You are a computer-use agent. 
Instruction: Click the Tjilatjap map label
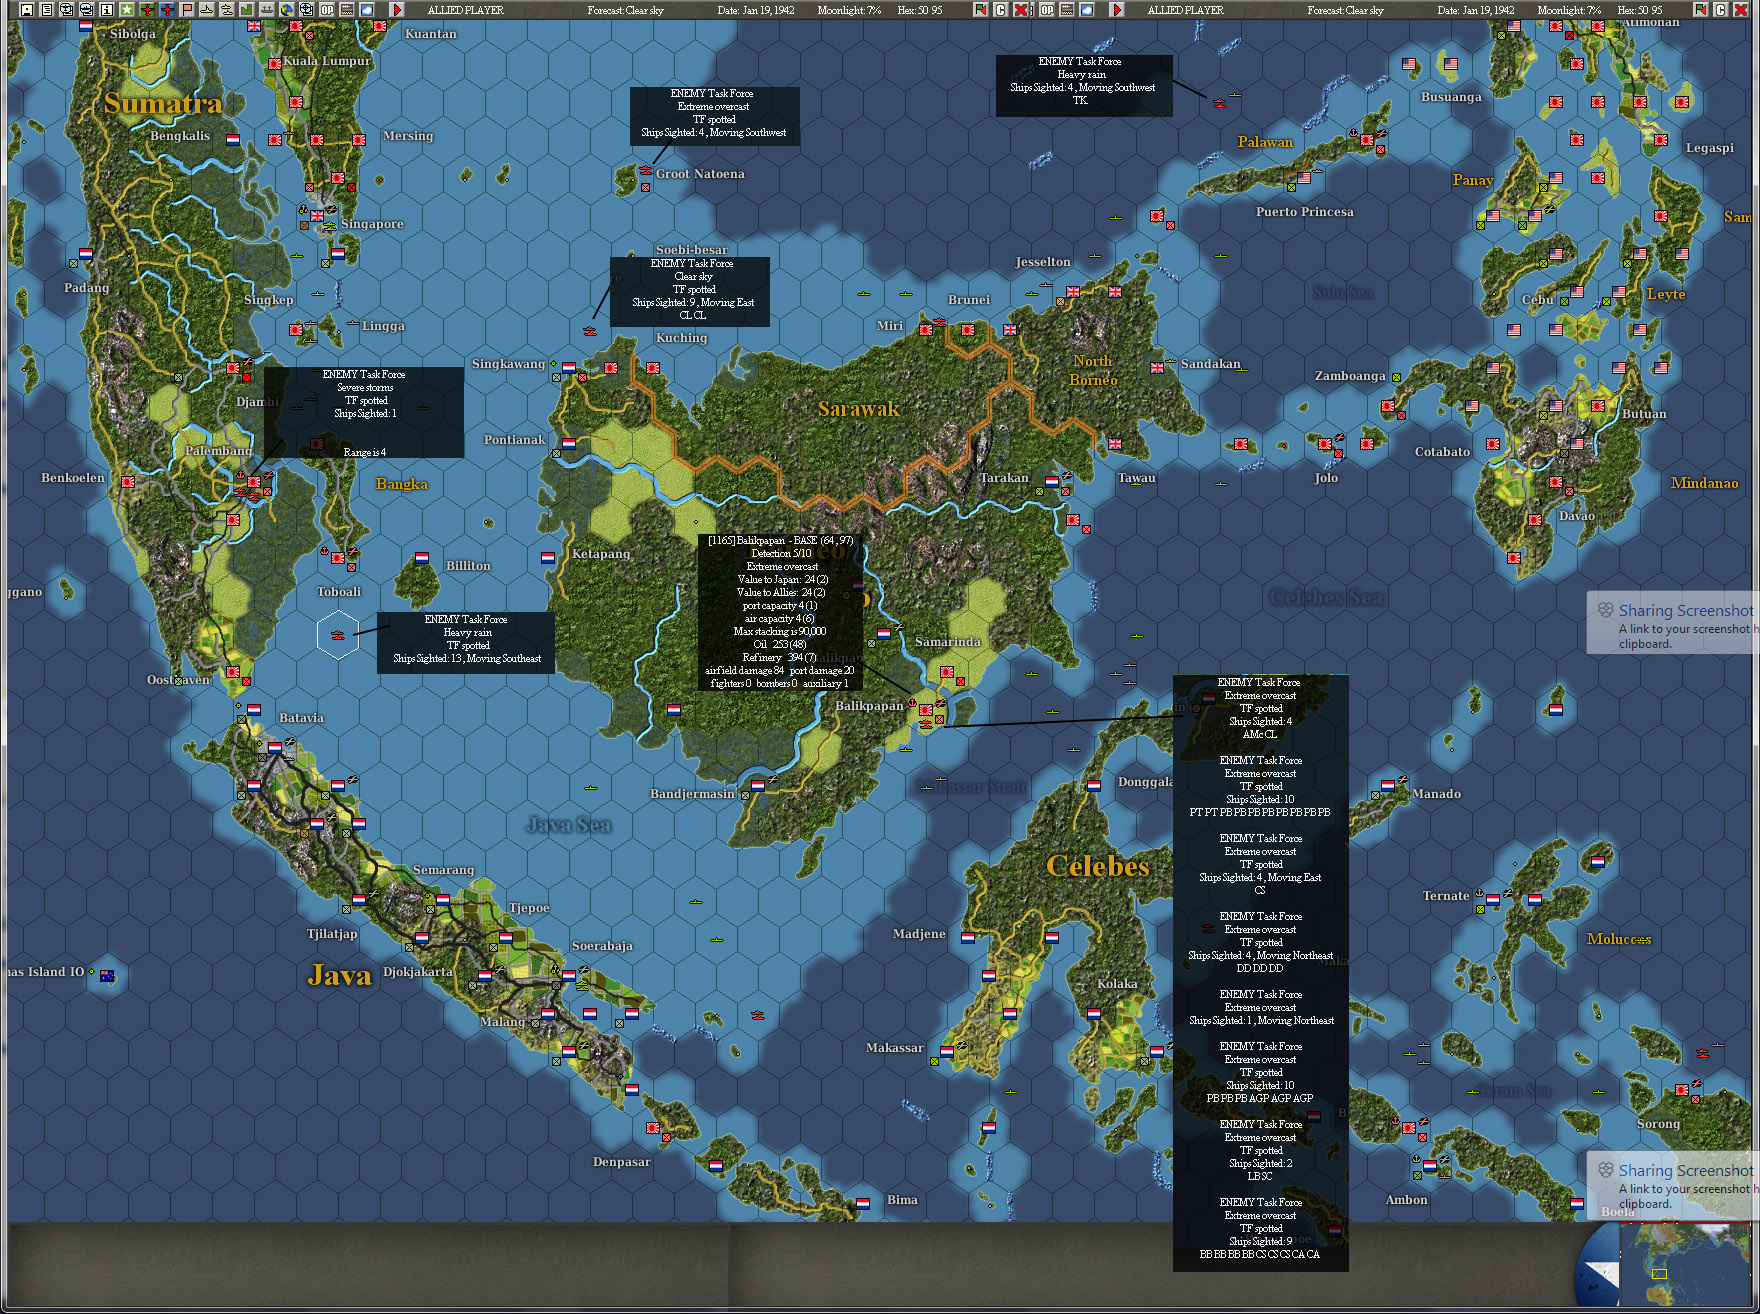pos(332,934)
